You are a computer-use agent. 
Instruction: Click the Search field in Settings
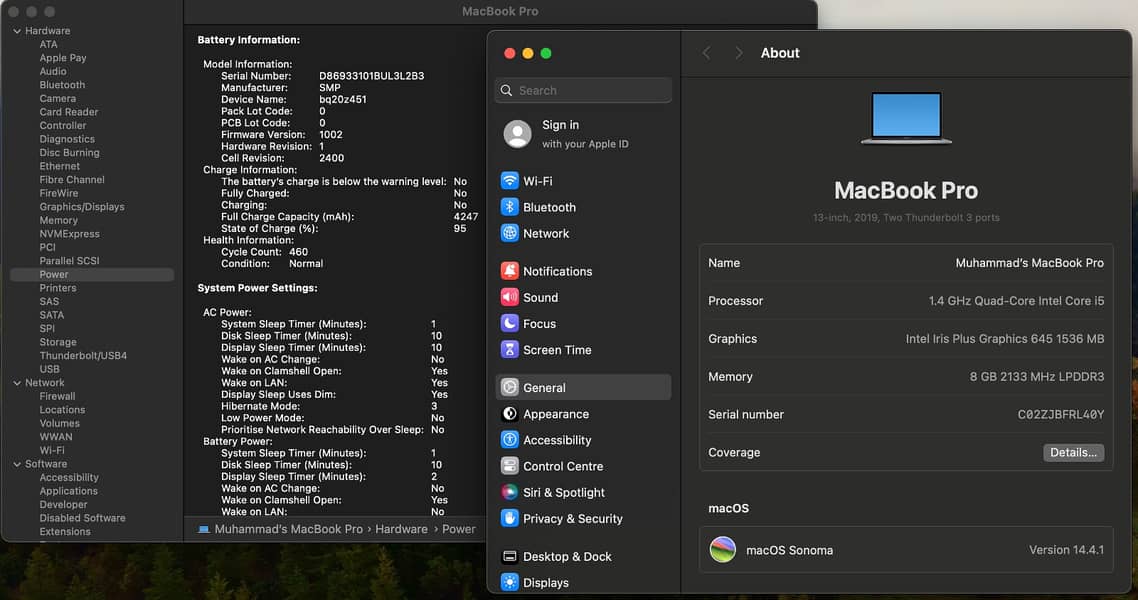coord(583,90)
